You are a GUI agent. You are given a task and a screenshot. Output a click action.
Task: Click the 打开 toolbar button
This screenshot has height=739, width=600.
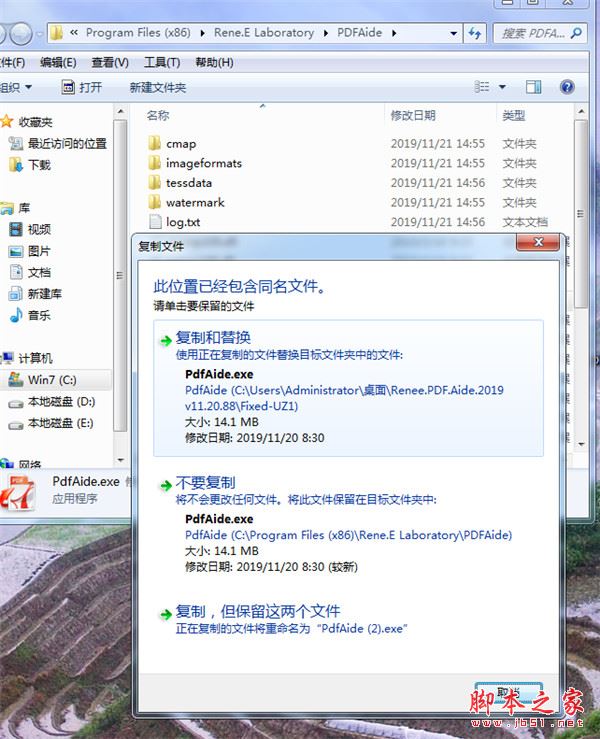click(x=82, y=87)
